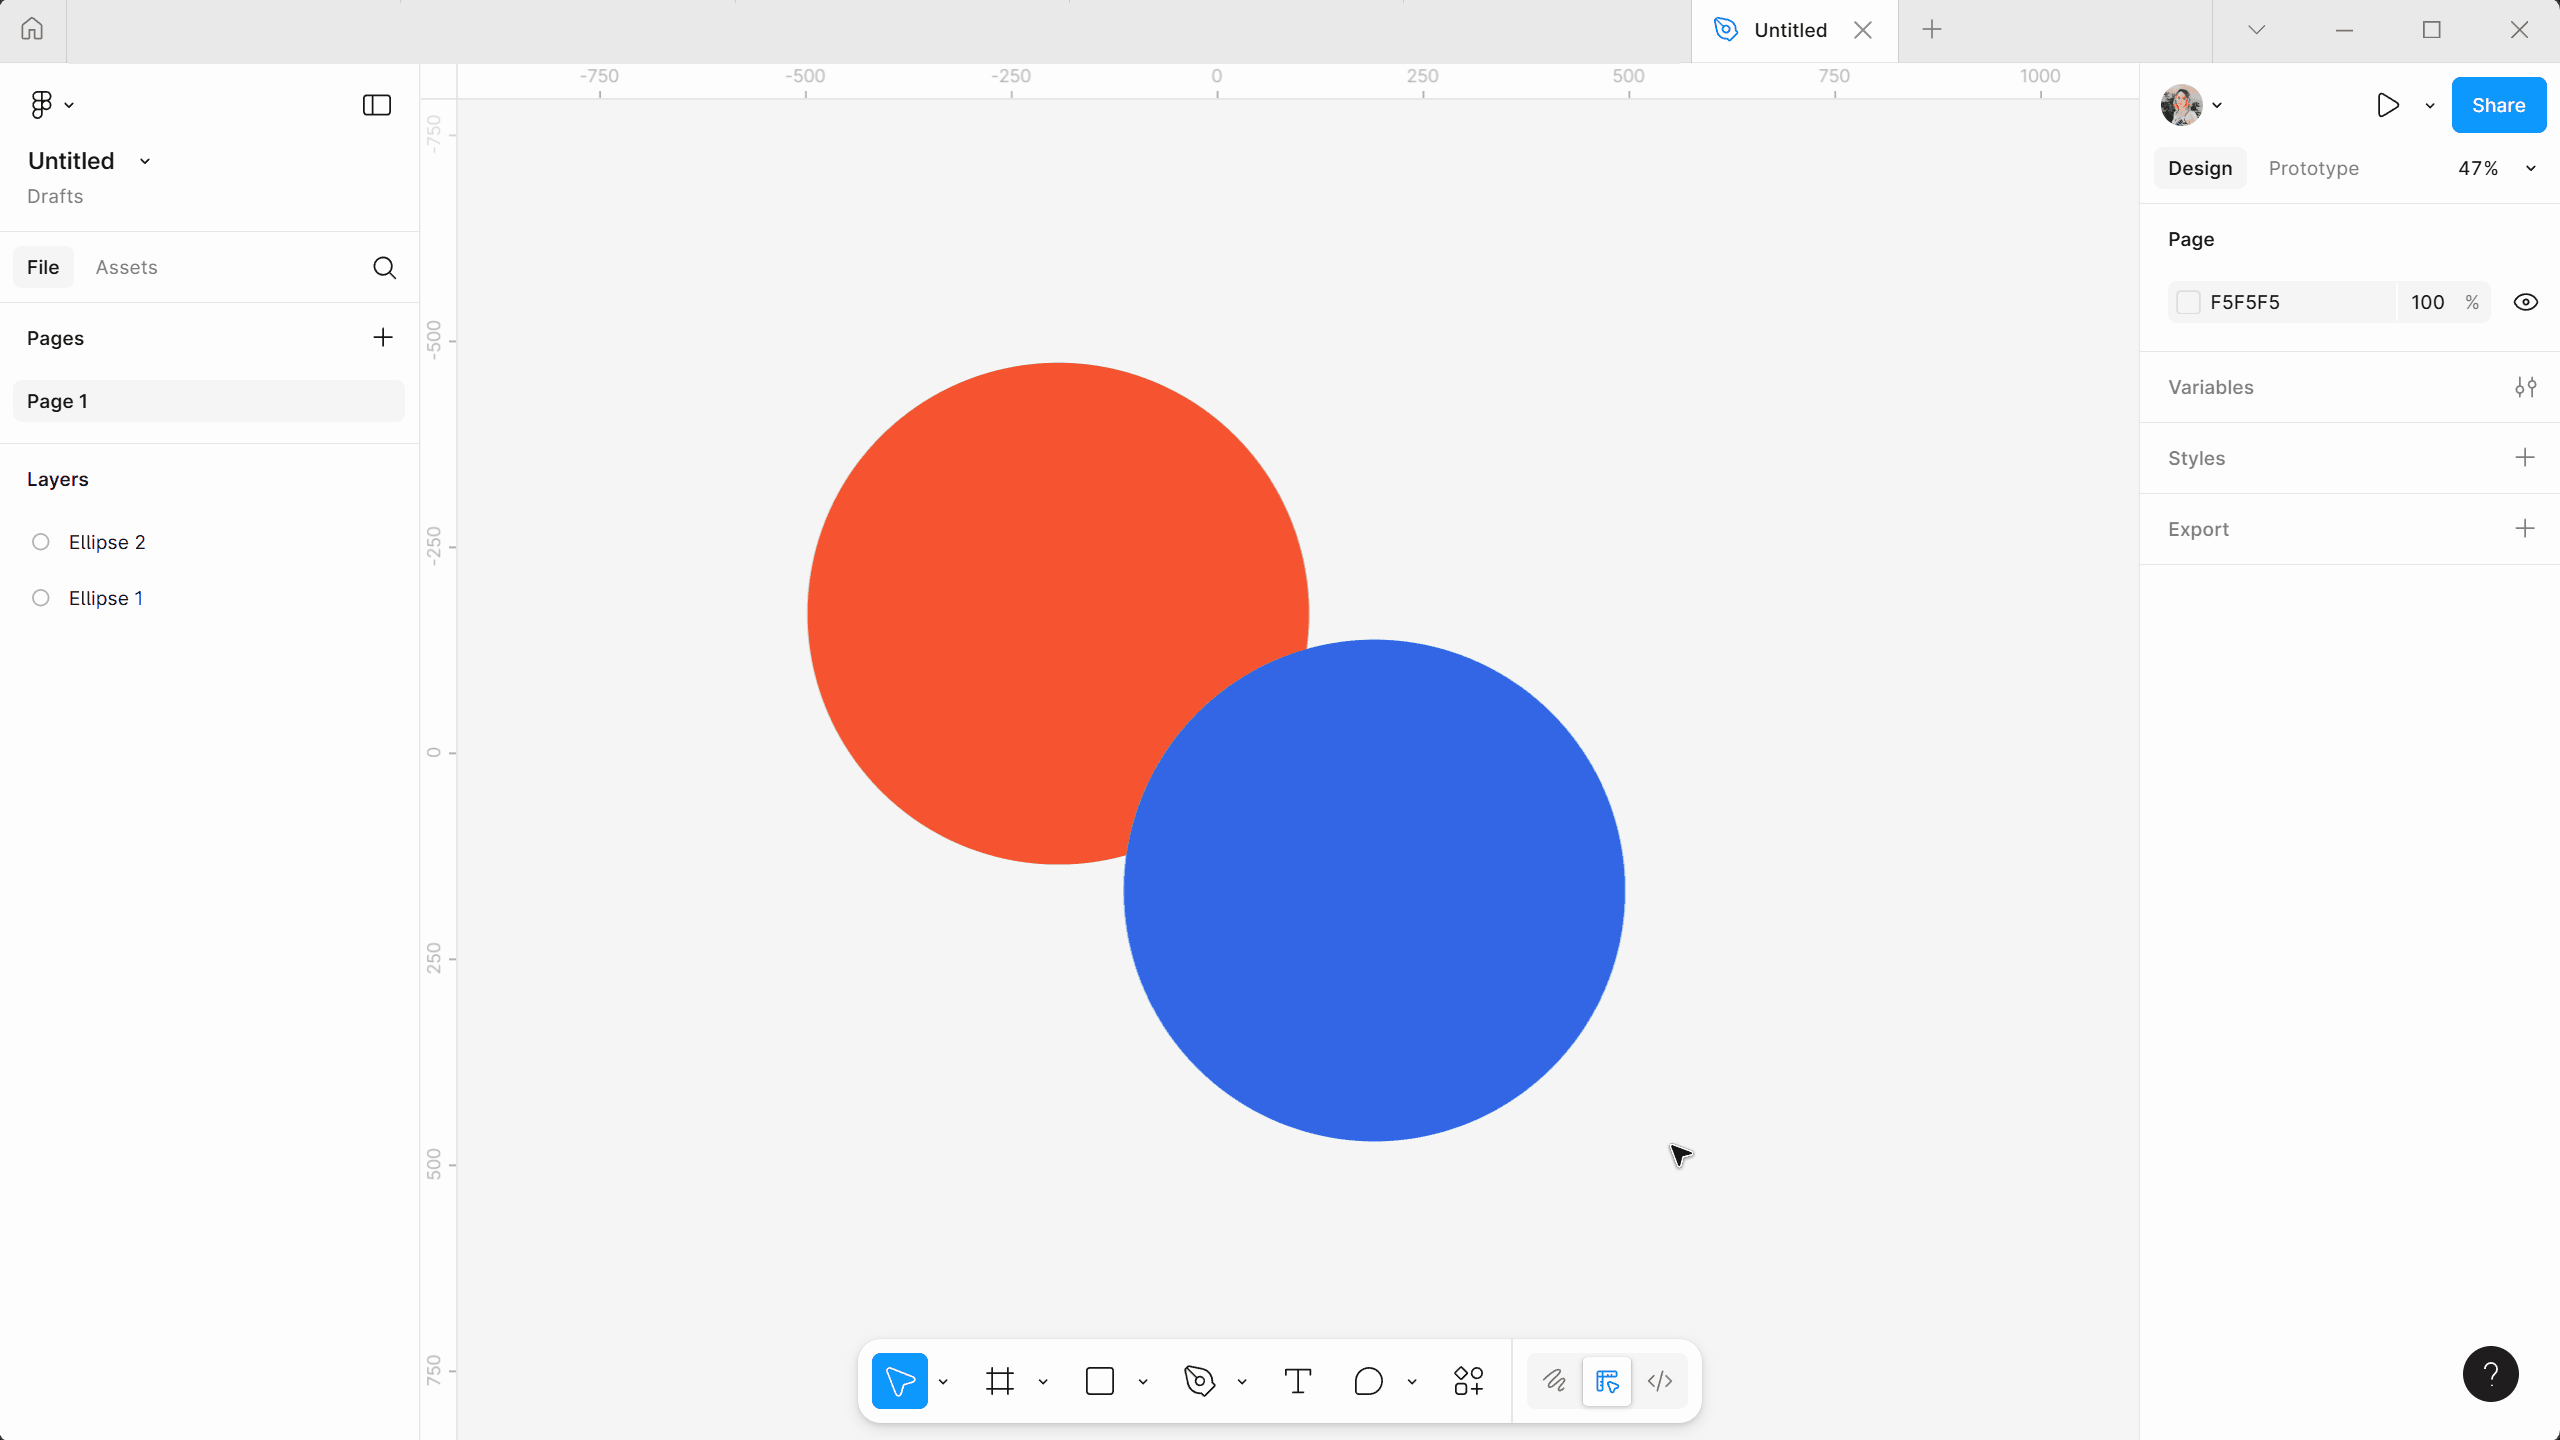Open the Untitled file name dropdown
The image size is (2560, 1440).
pos(145,161)
